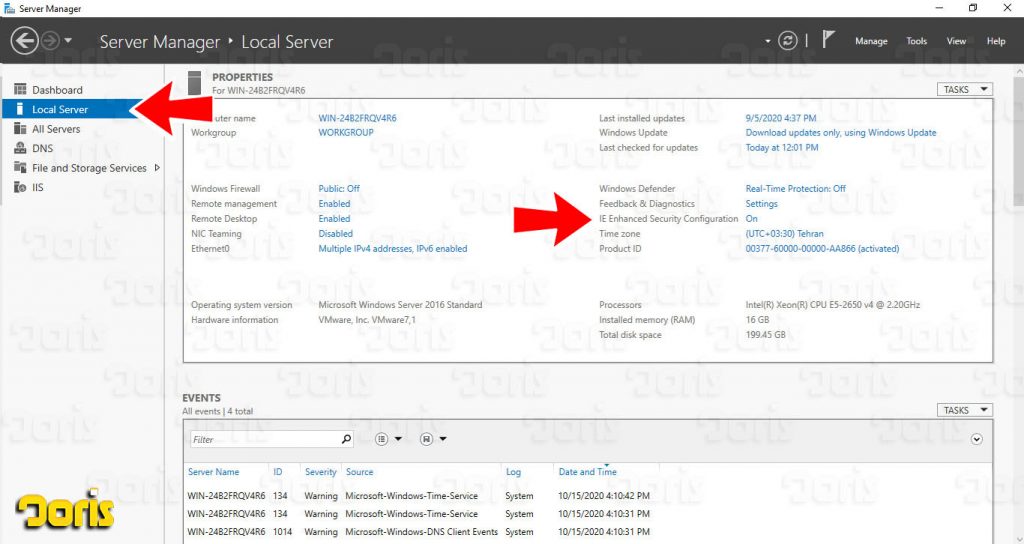Click the Server Manager title bar icon
This screenshot has height=544, width=1024.
pyautogui.click(x=9, y=8)
